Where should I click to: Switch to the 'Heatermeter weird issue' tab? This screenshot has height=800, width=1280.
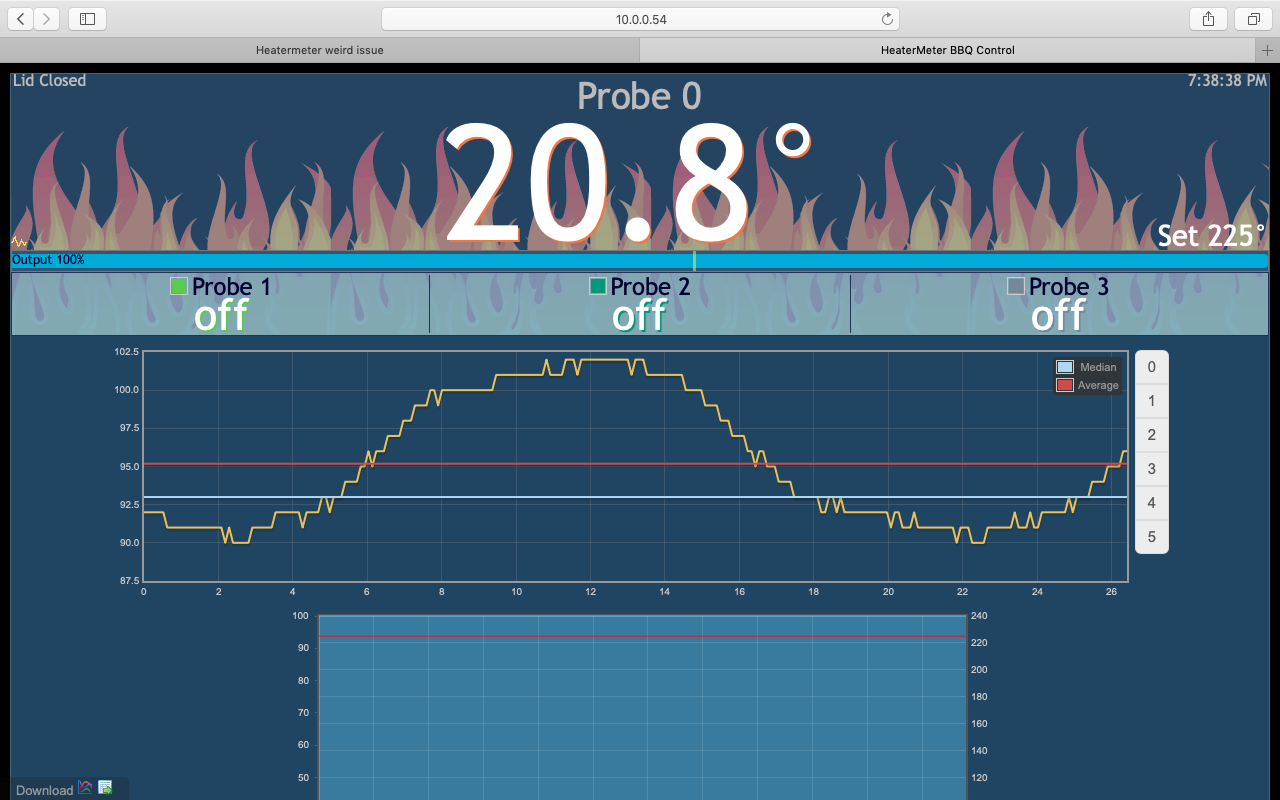(x=320, y=50)
